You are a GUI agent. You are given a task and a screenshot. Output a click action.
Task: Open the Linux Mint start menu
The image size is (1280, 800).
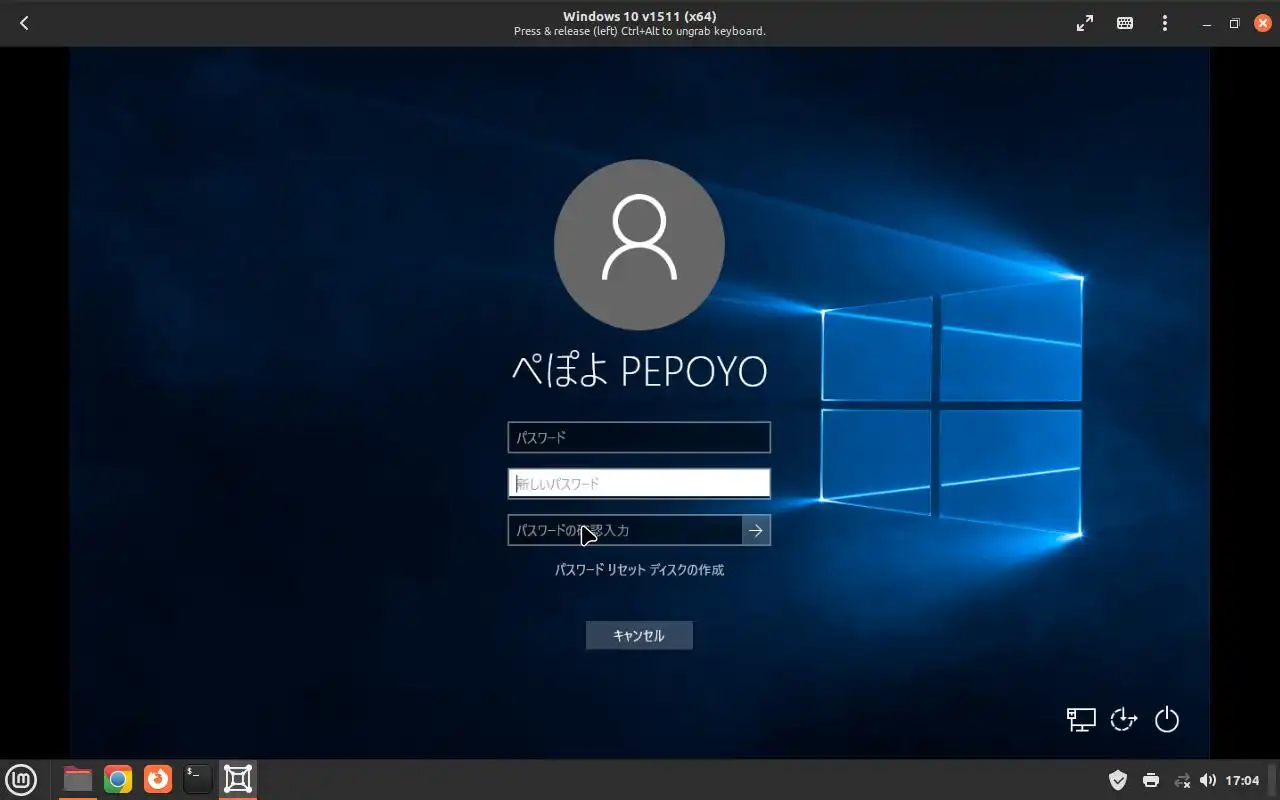[21, 779]
